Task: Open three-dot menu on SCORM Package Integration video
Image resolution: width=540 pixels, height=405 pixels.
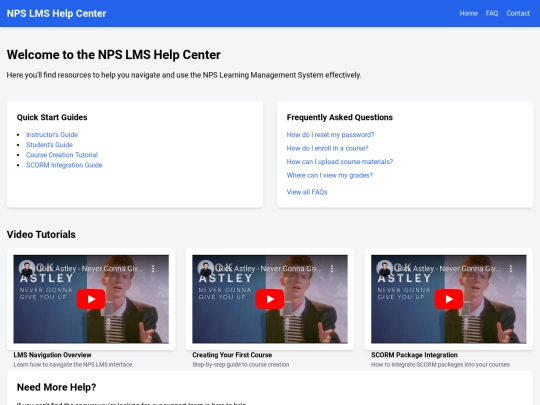Action: pyautogui.click(x=511, y=269)
